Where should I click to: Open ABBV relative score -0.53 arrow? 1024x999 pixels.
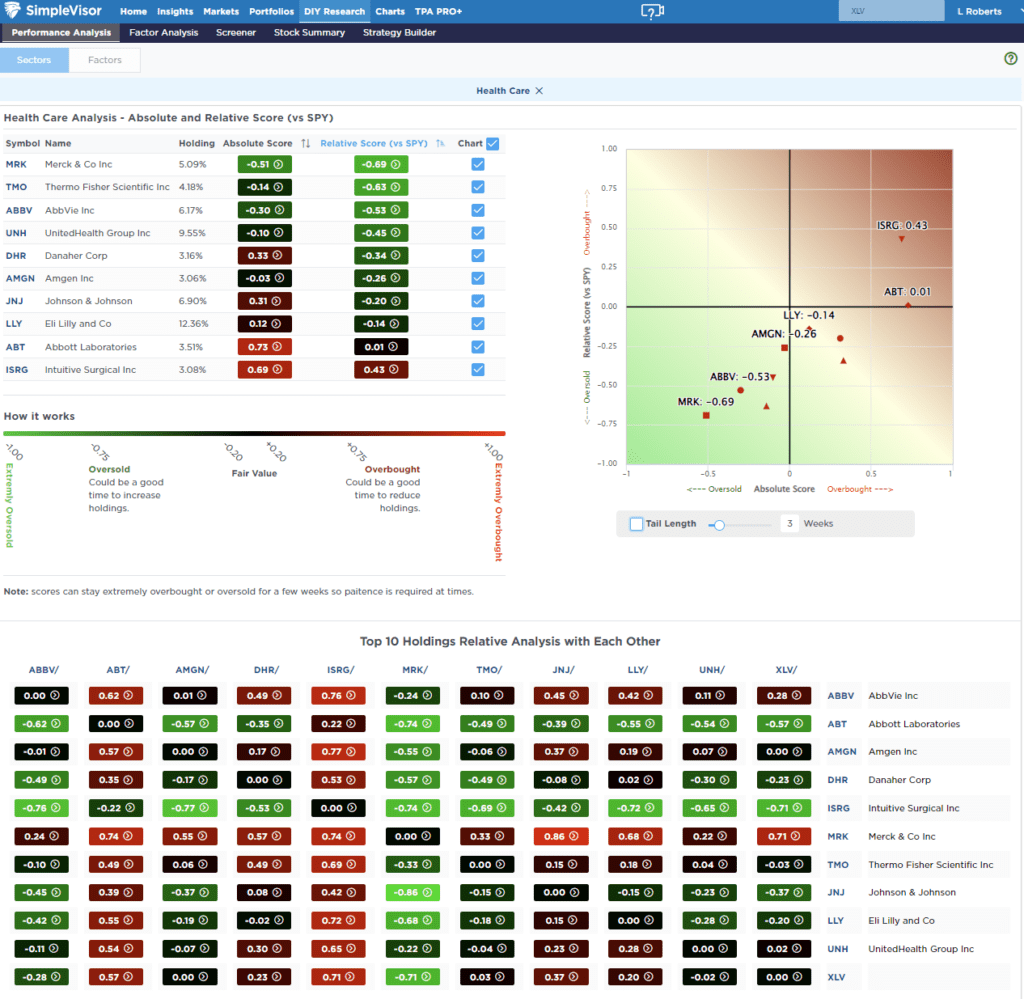395,210
